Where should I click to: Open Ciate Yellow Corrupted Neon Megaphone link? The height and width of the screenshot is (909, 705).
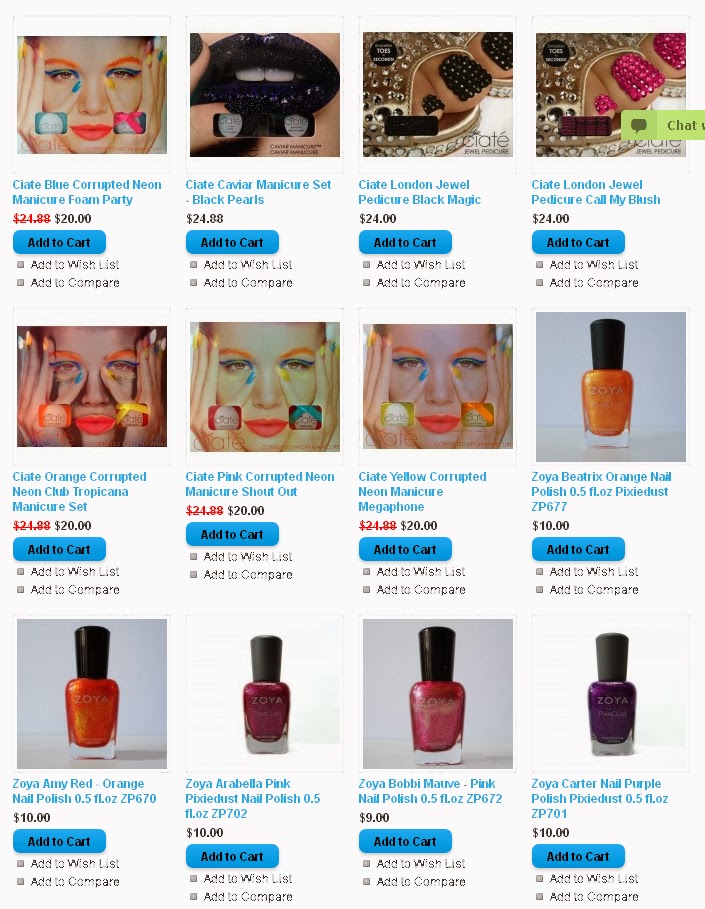[422, 492]
